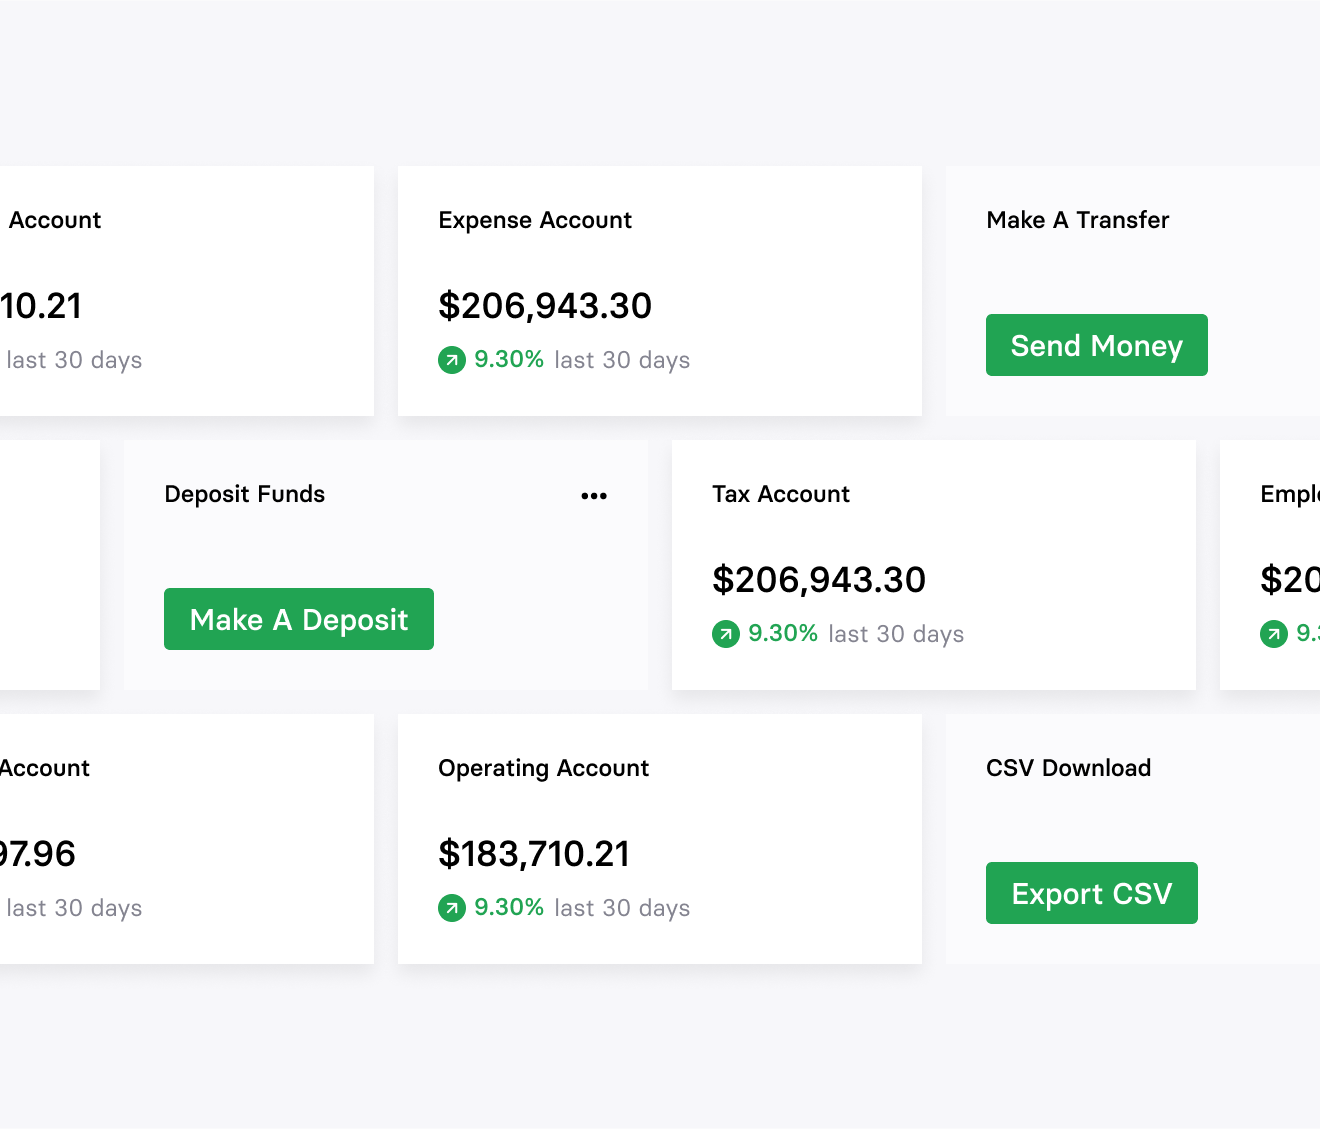
Task: Select the Operating Account card title
Action: [543, 768]
